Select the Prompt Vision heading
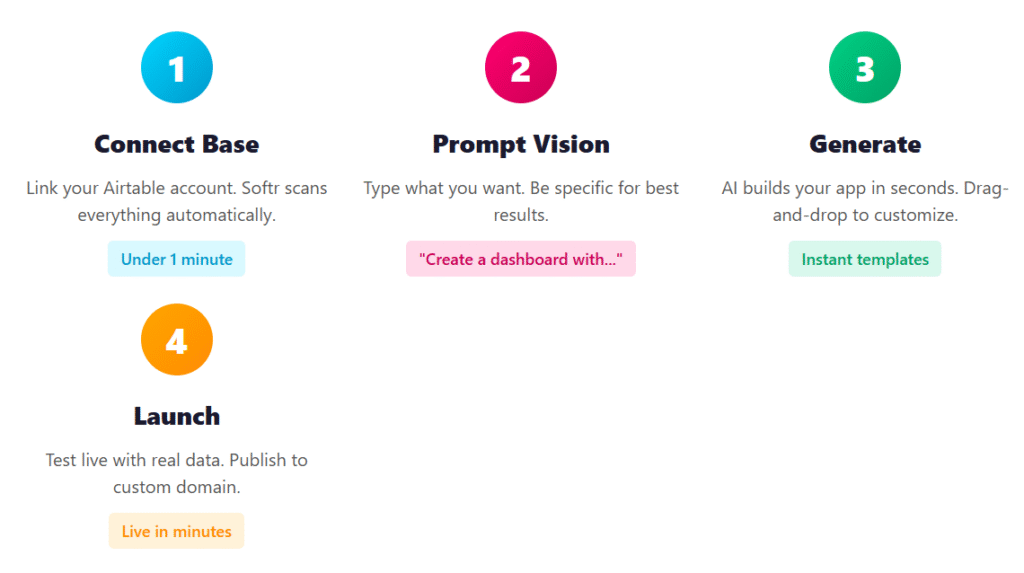The height and width of the screenshot is (573, 1024). [x=521, y=144]
